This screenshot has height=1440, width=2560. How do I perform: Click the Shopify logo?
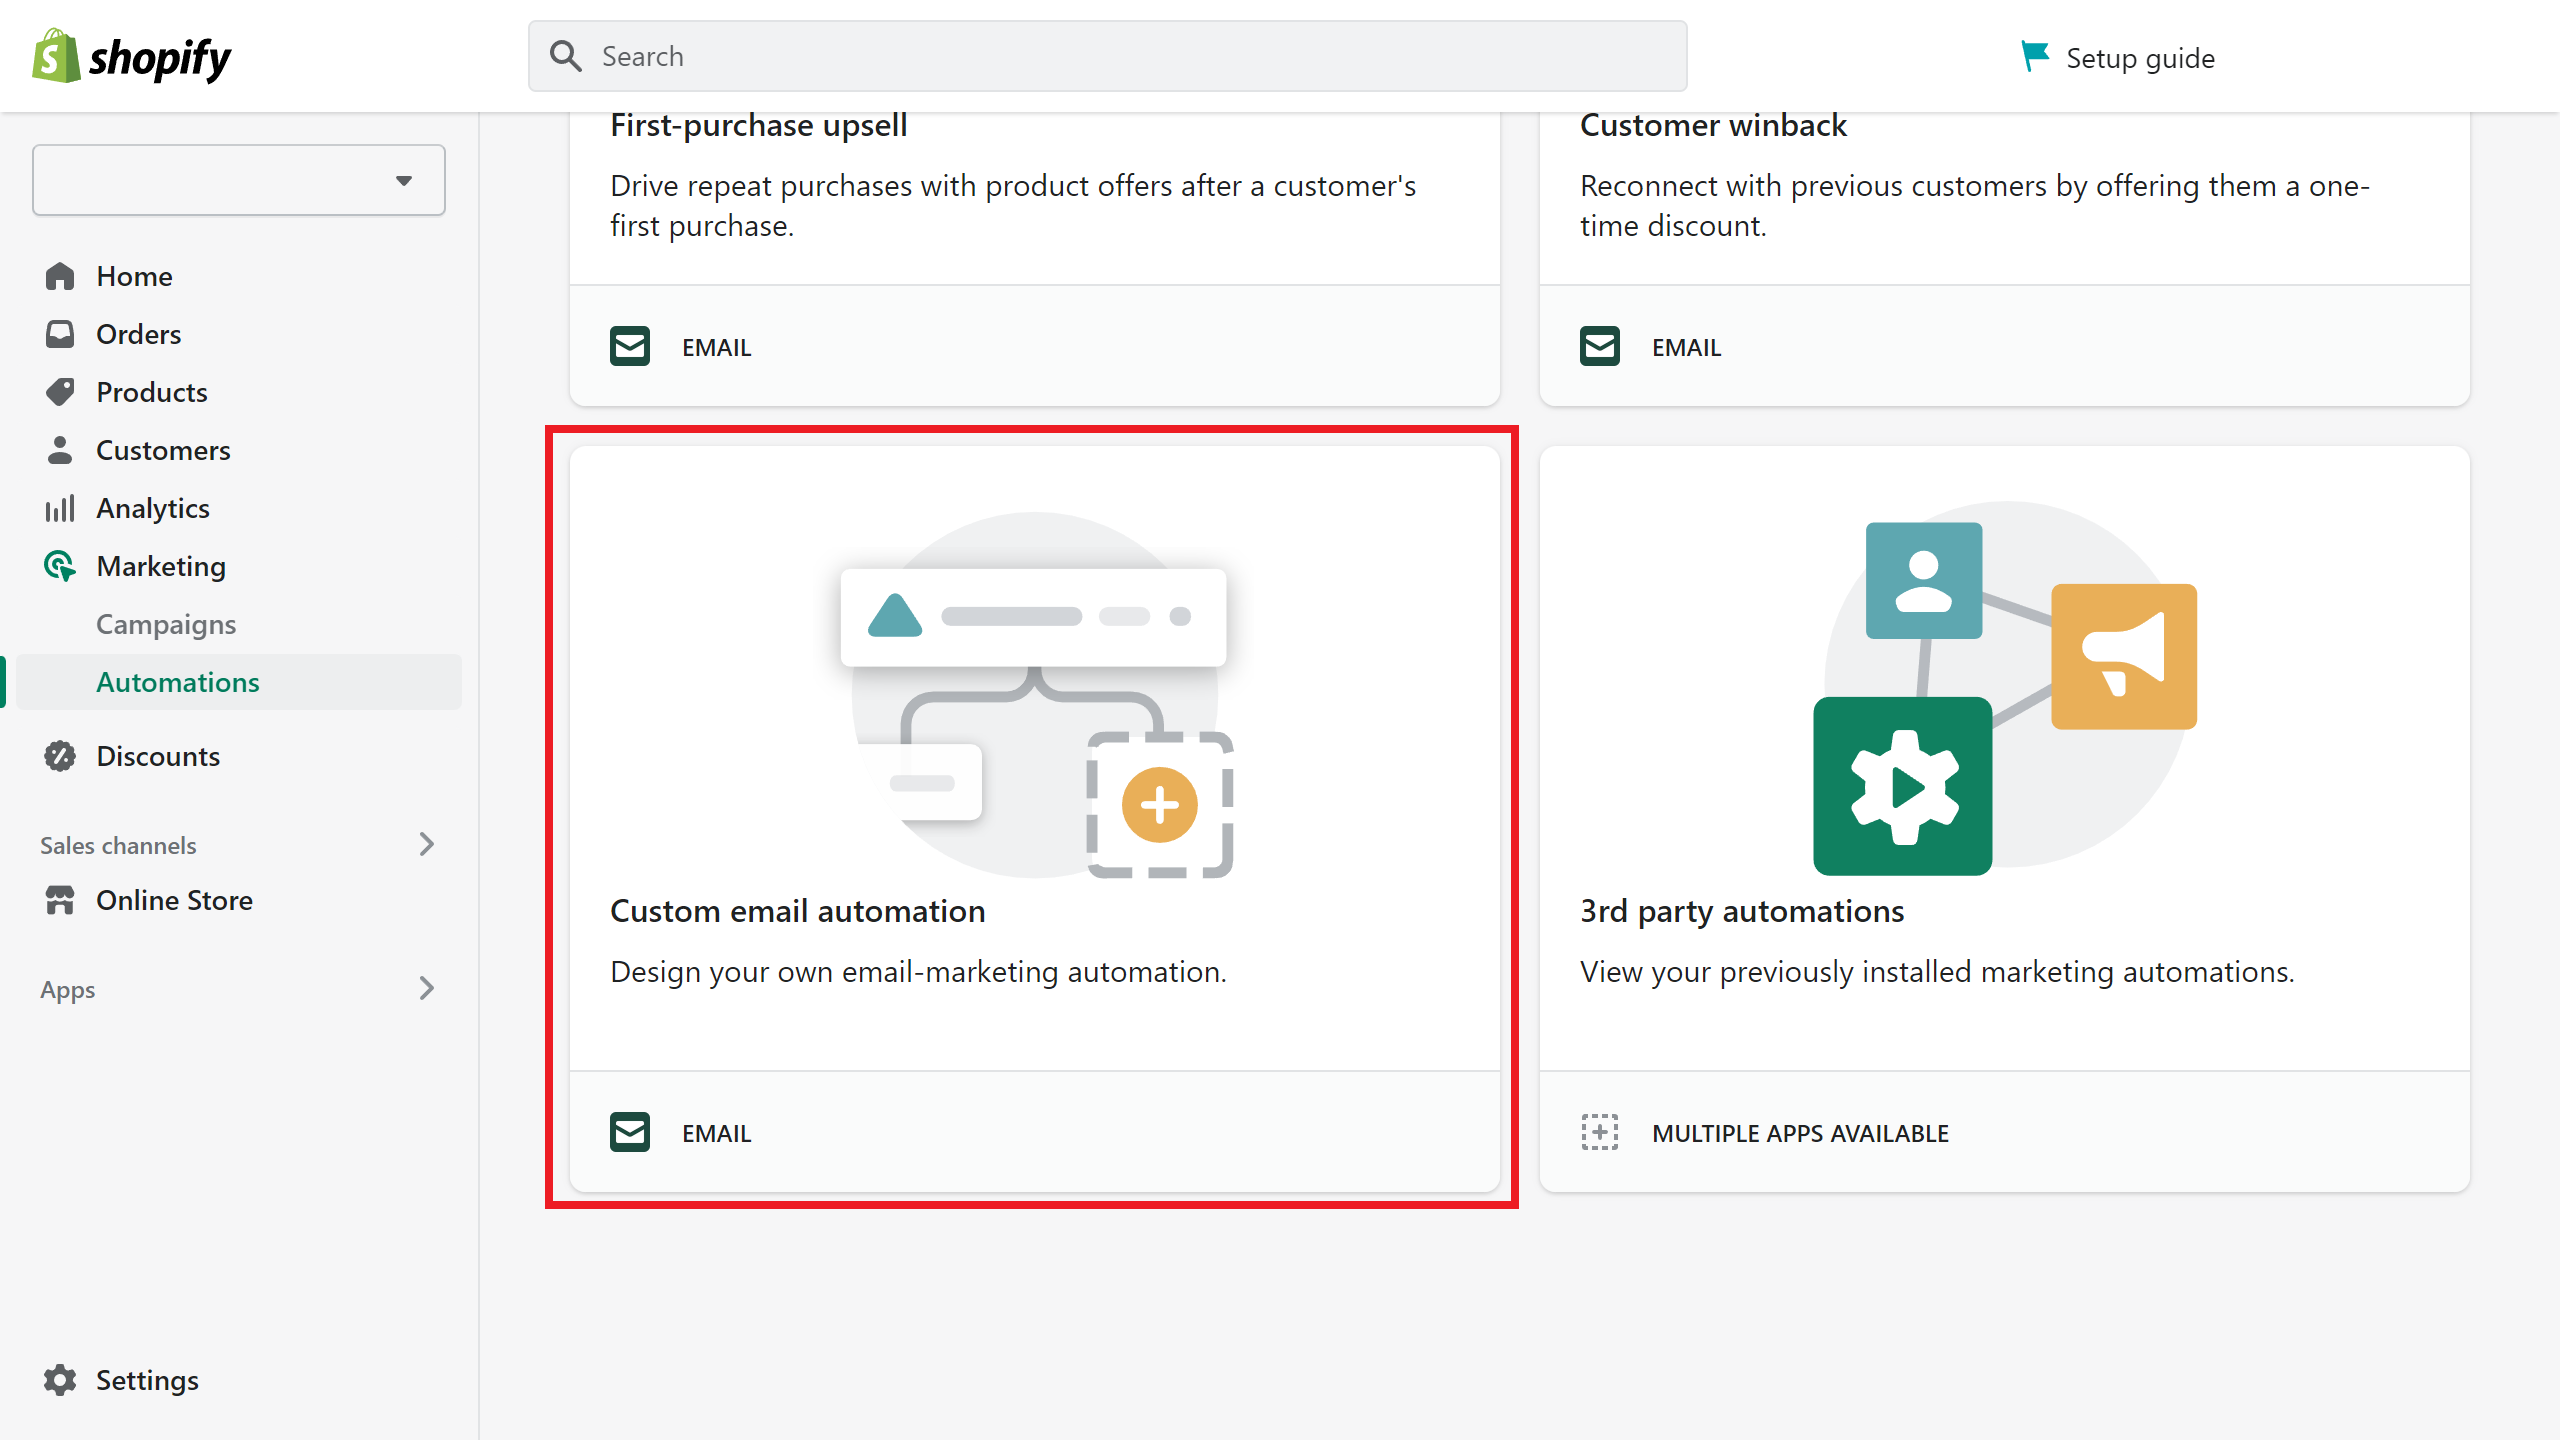[131, 56]
